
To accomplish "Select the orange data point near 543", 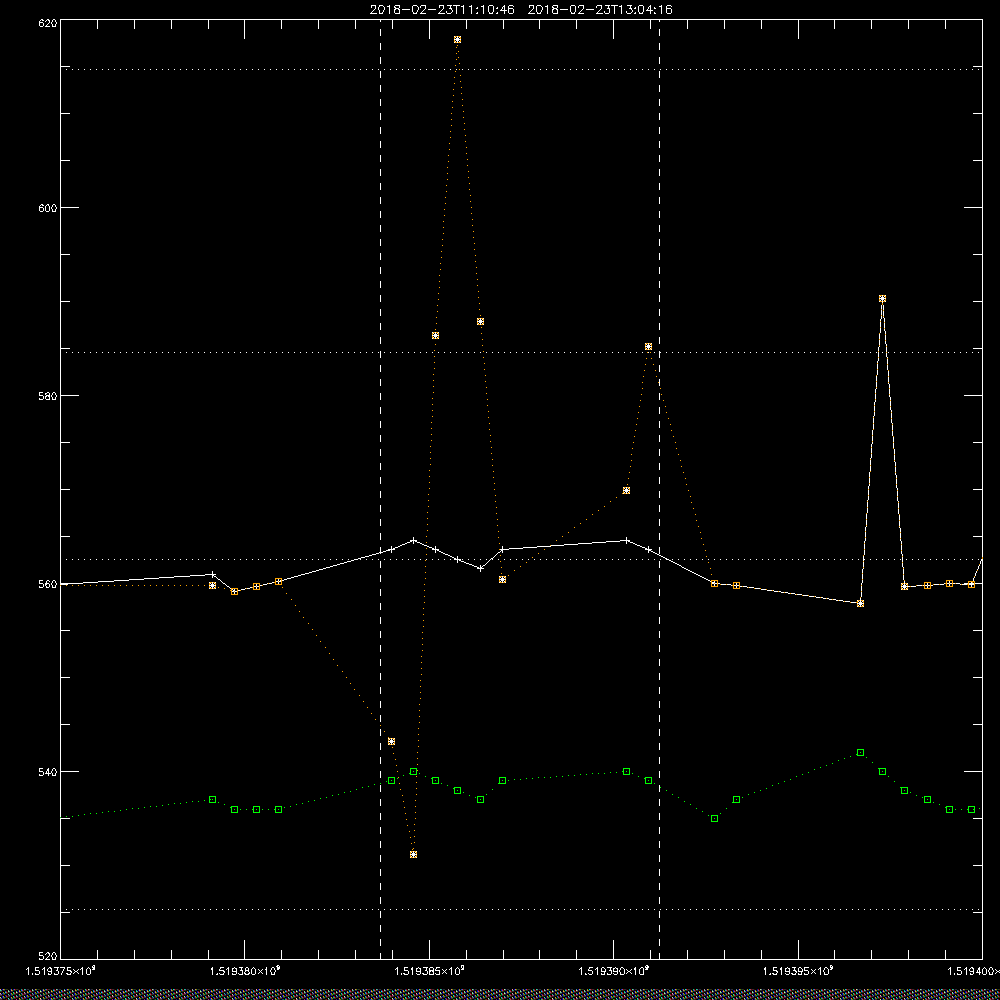I will [392, 742].
